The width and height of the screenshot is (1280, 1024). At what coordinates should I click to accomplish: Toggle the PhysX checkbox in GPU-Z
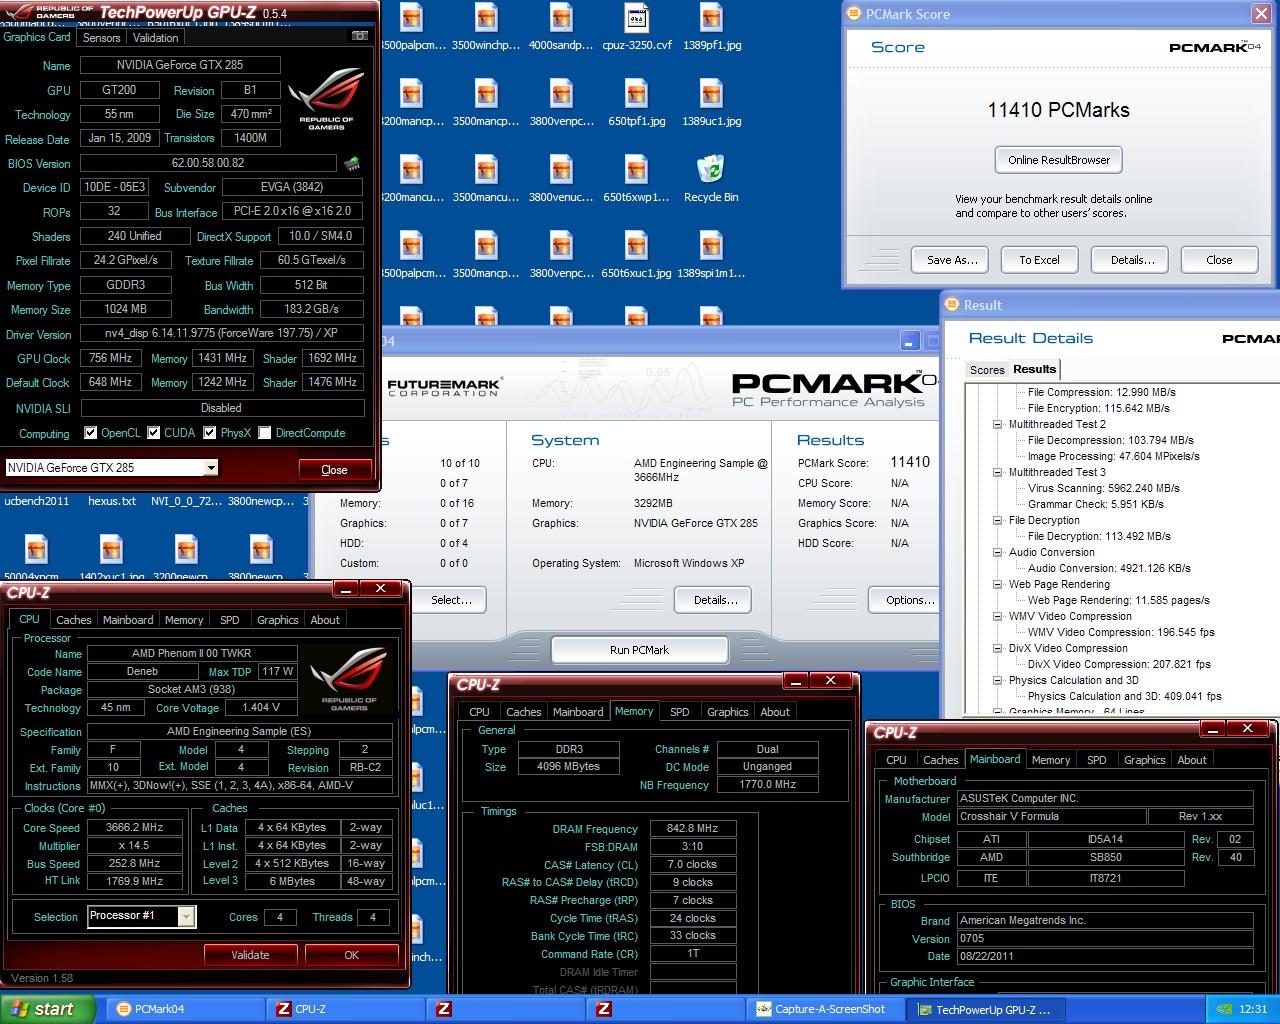click(210, 433)
